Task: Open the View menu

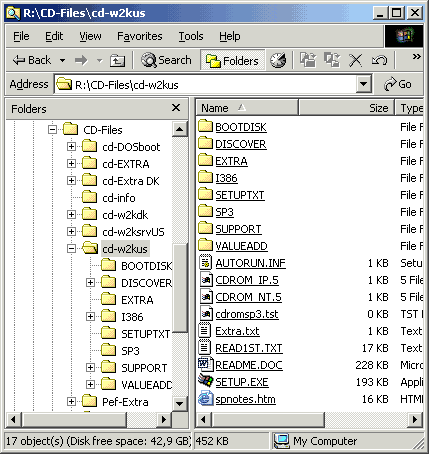Action: pos(90,36)
